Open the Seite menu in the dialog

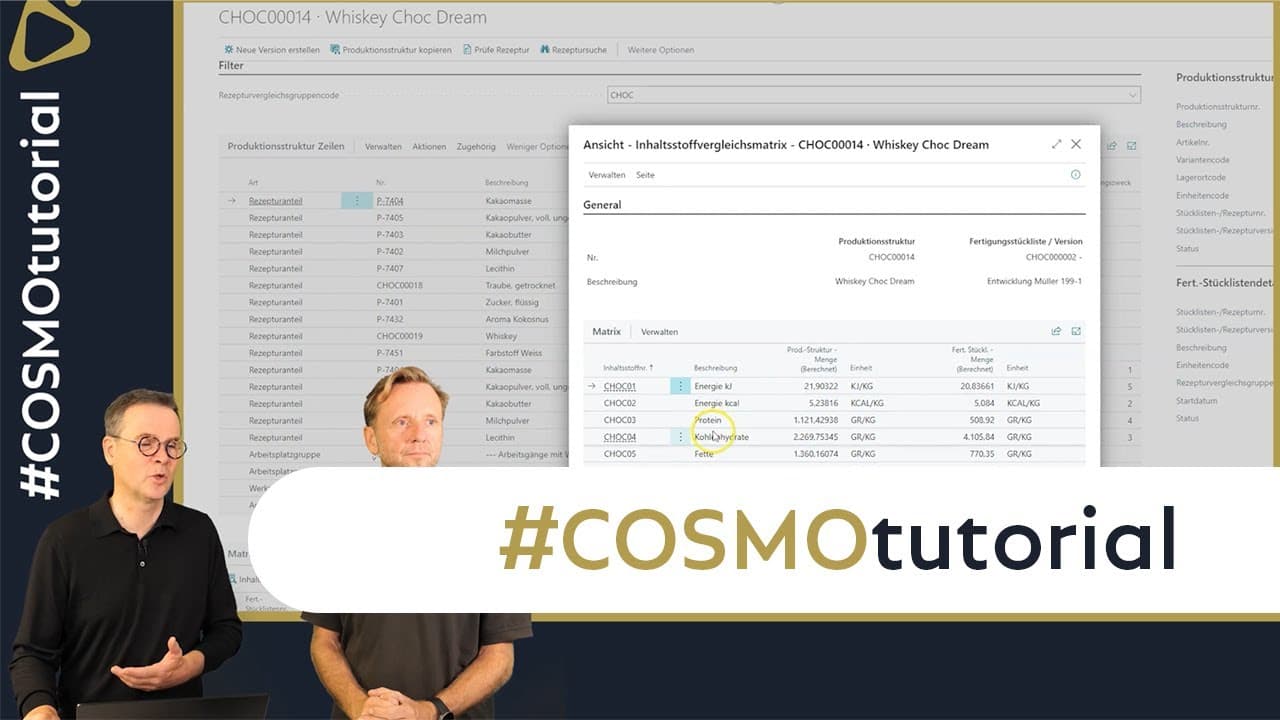click(x=645, y=175)
